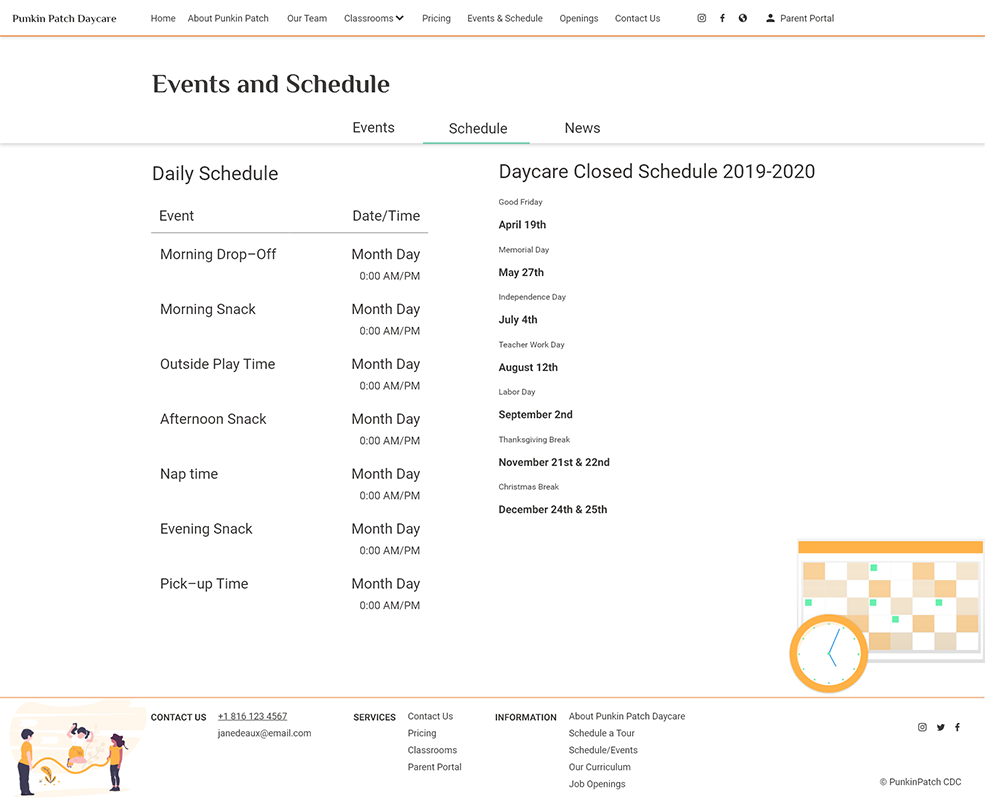The width and height of the screenshot is (985, 800).
Task: Expand the Classrooms dropdown chevron in the navbar
Action: point(400,18)
